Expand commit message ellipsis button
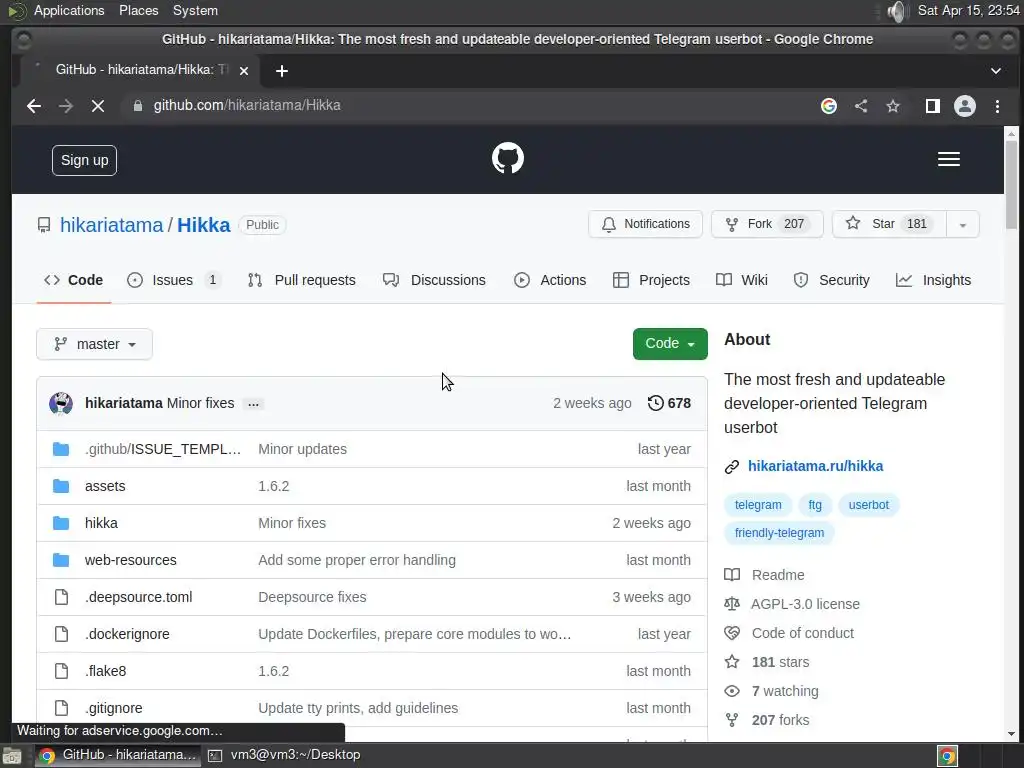 [253, 404]
